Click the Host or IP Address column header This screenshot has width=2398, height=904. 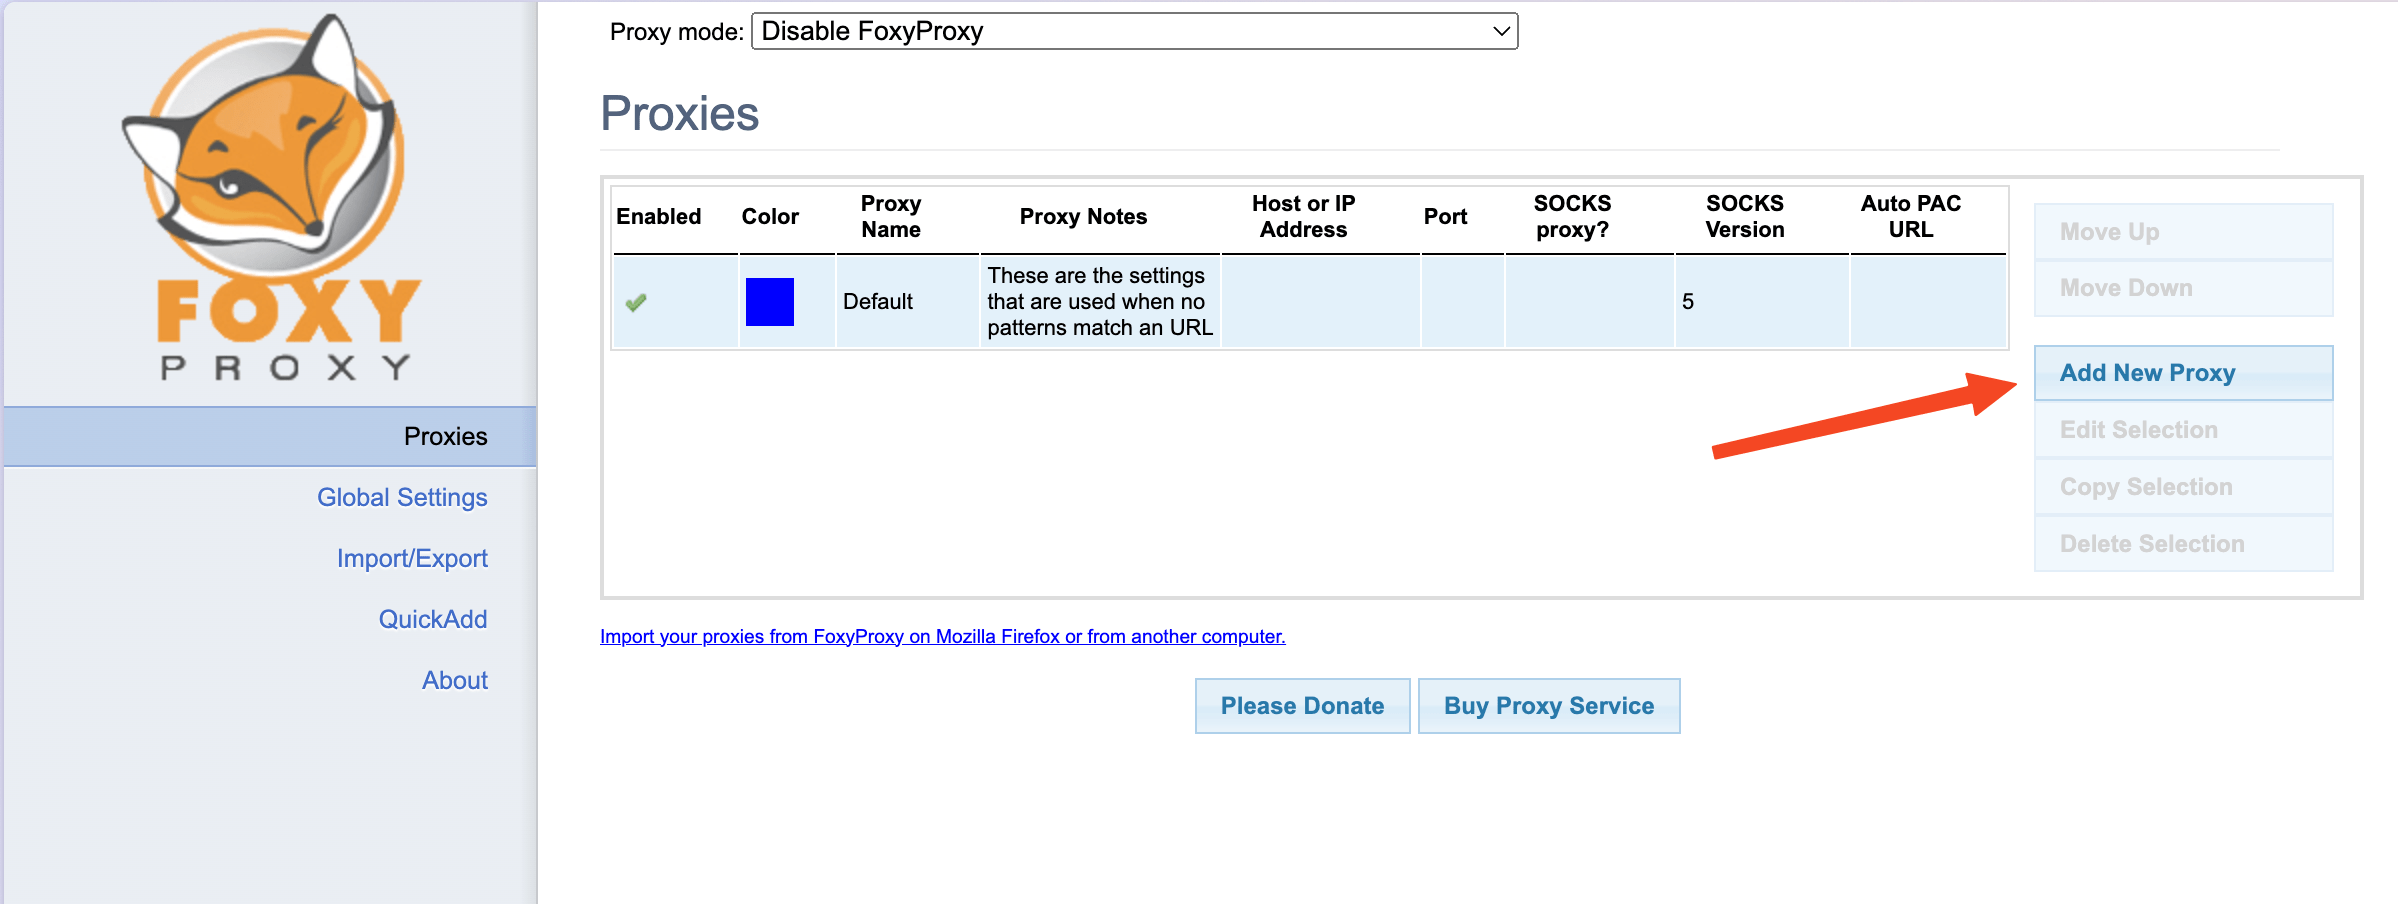click(1303, 216)
